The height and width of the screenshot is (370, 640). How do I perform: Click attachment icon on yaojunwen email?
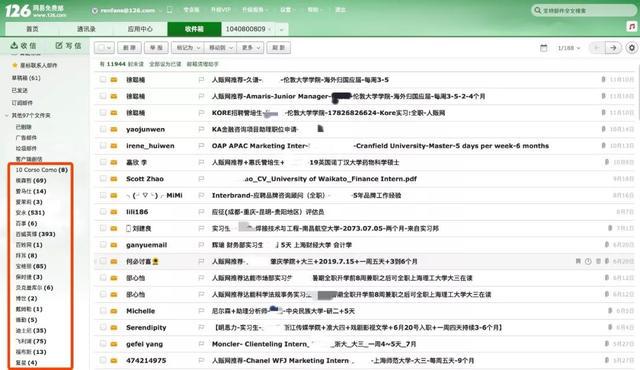604,129
